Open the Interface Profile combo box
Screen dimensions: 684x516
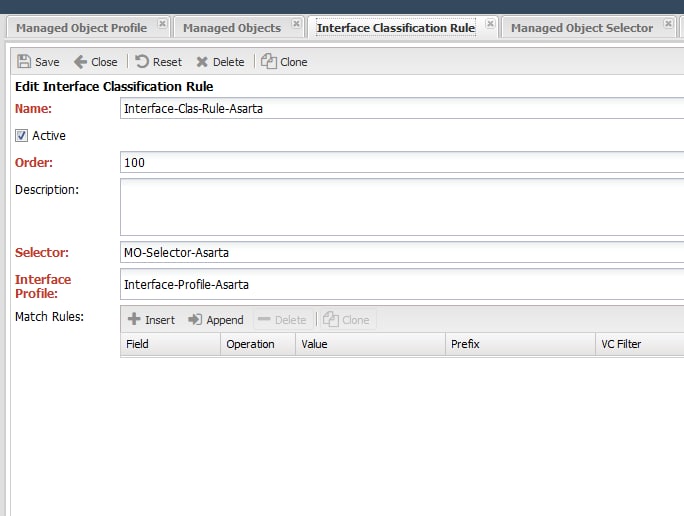point(402,284)
